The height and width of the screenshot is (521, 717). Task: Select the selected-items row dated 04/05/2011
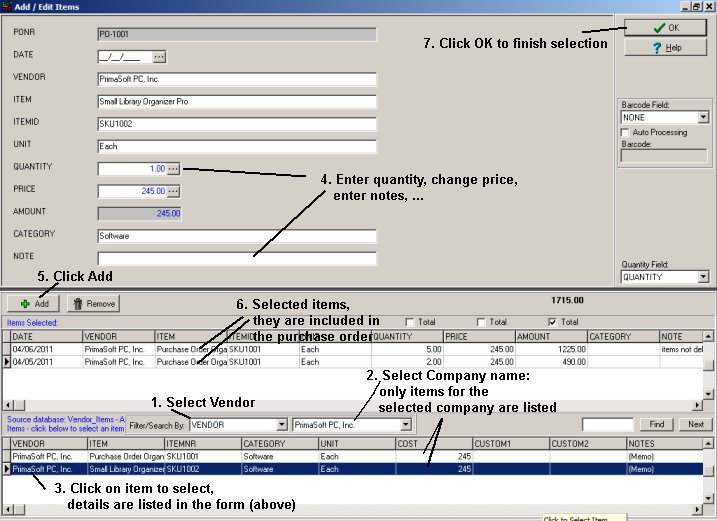point(353,362)
